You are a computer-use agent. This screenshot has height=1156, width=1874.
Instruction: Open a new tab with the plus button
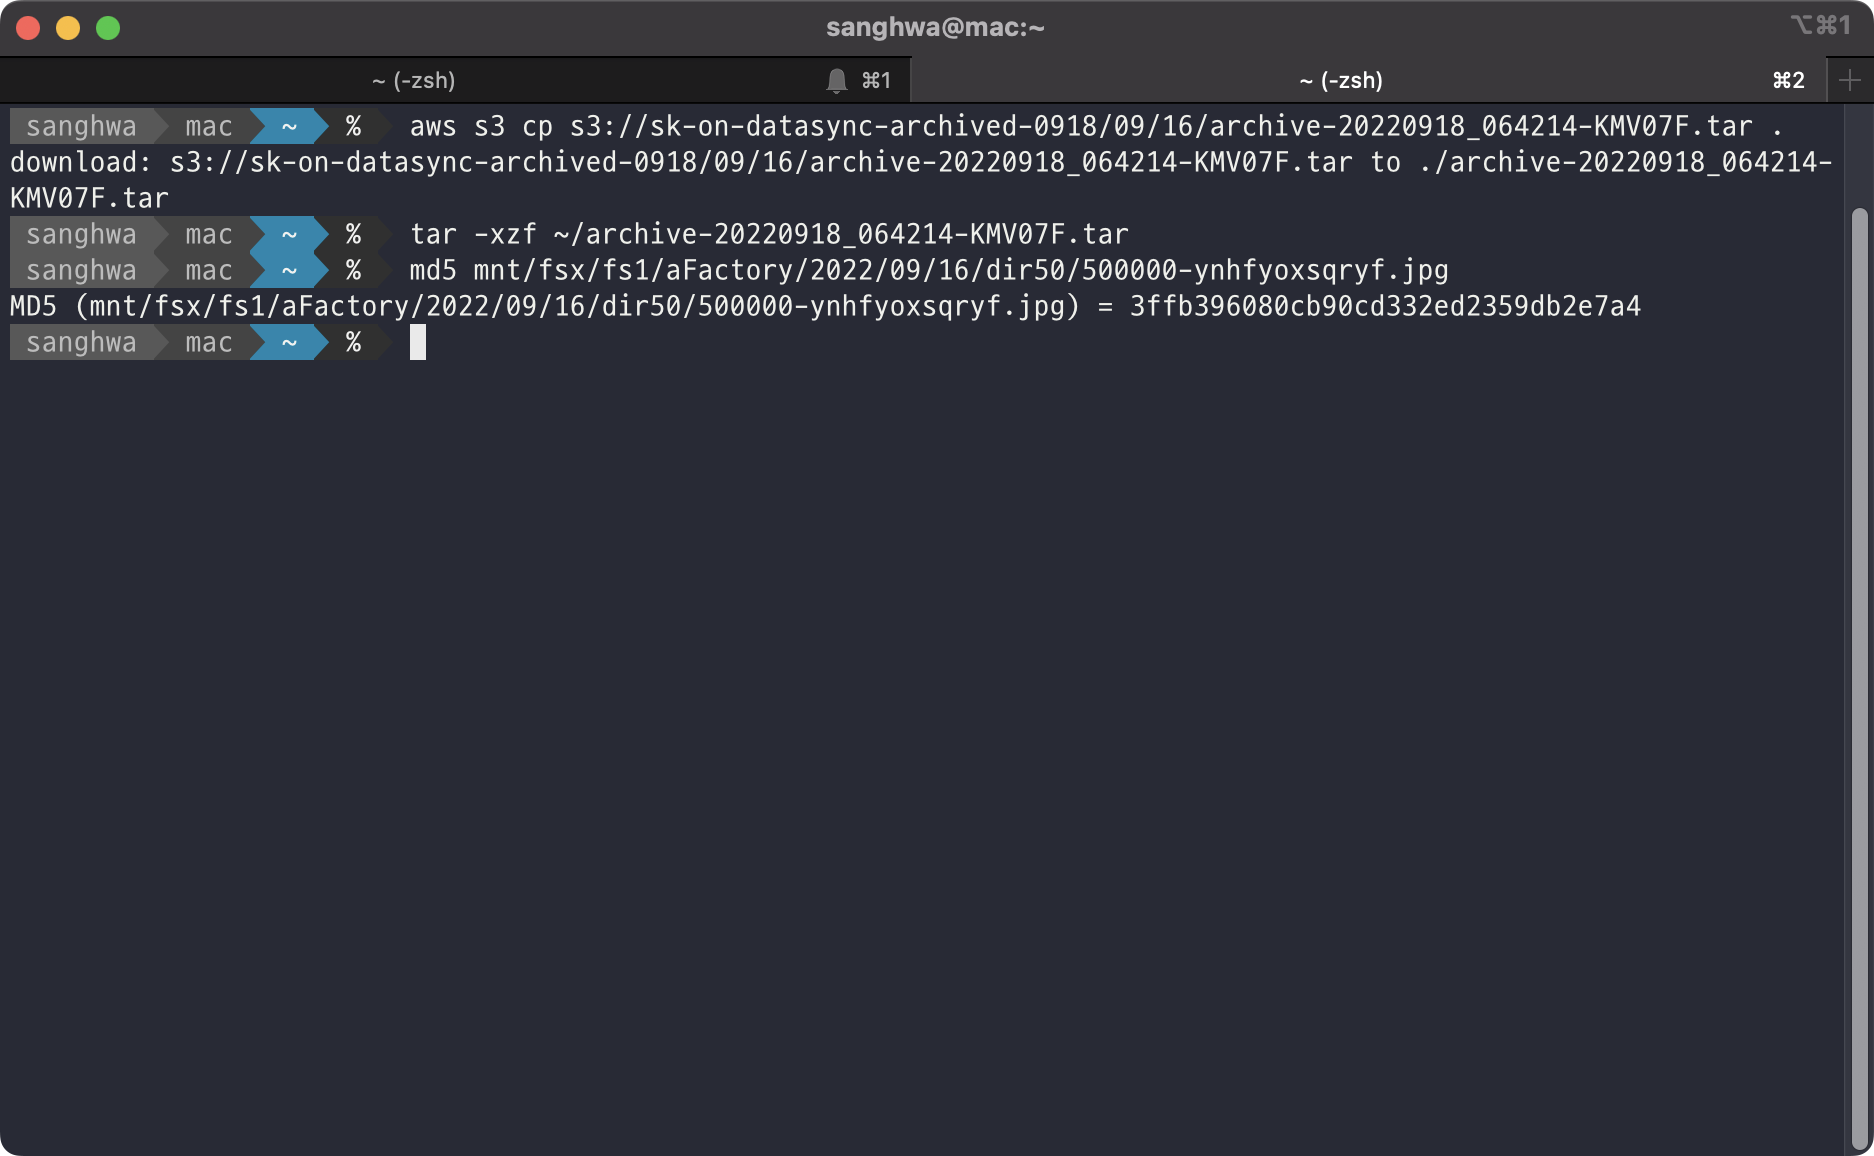coord(1850,80)
